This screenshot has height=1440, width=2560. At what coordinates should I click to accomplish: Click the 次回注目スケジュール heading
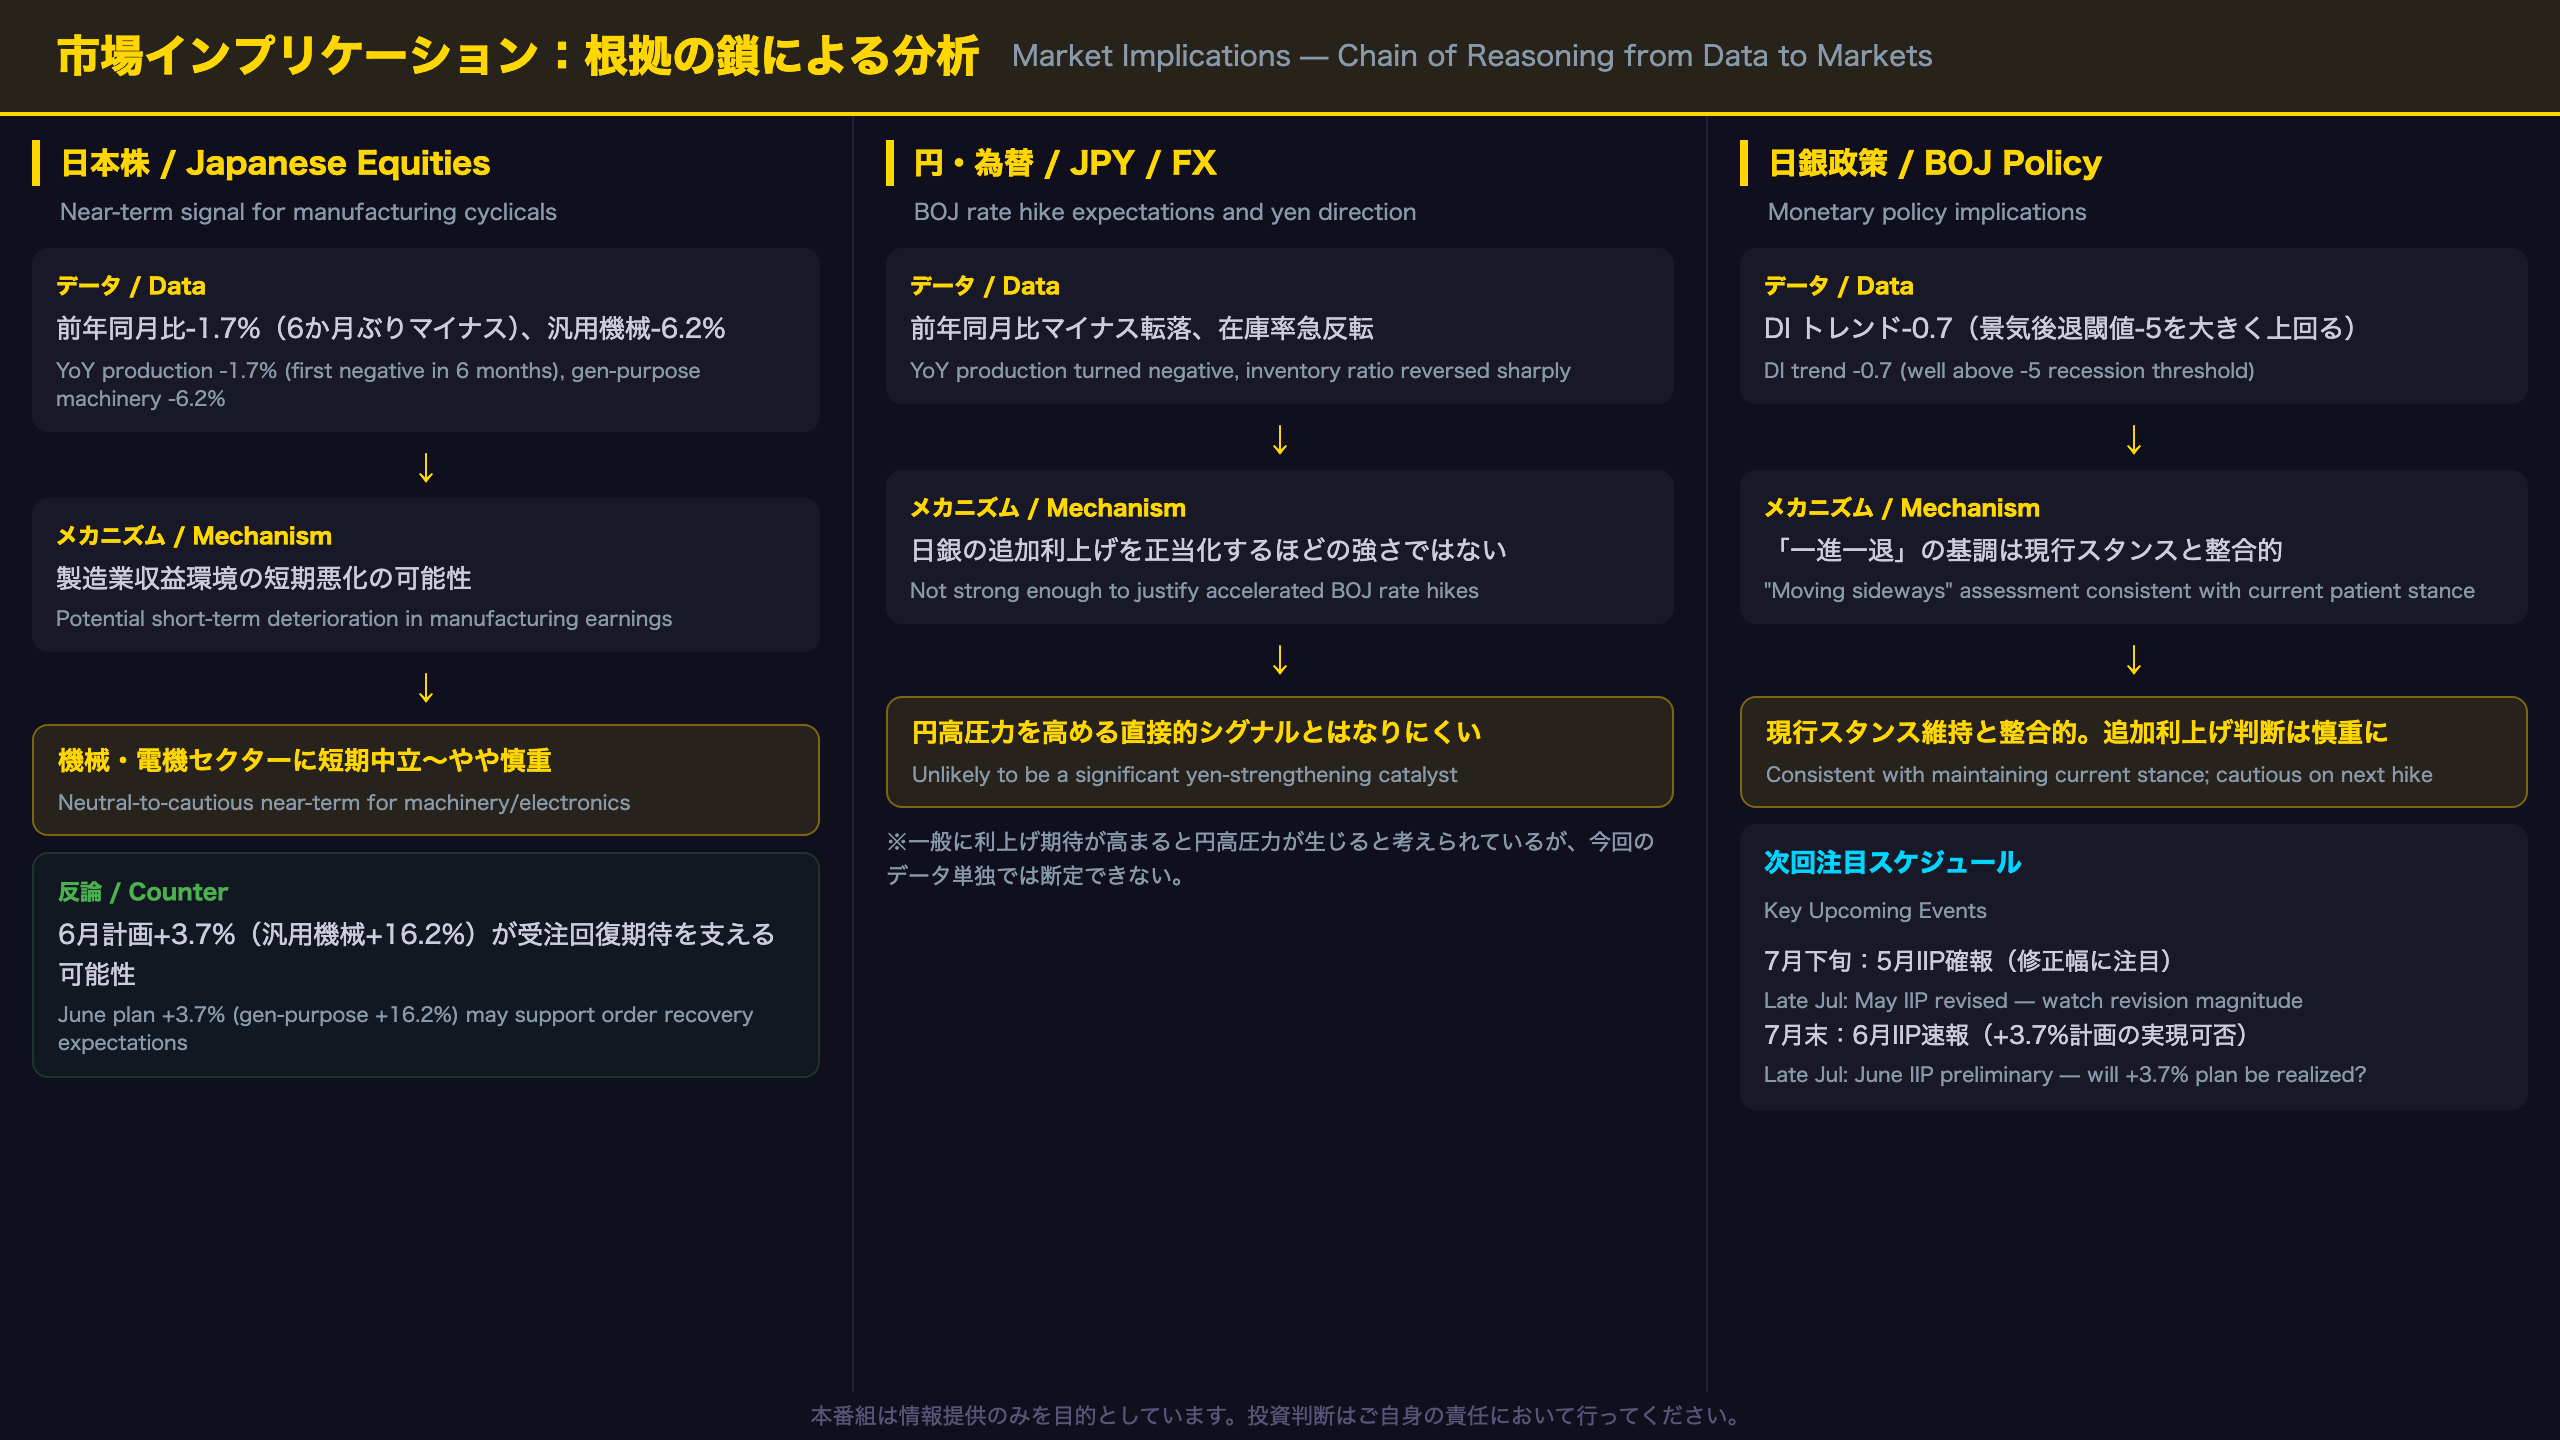click(1892, 862)
